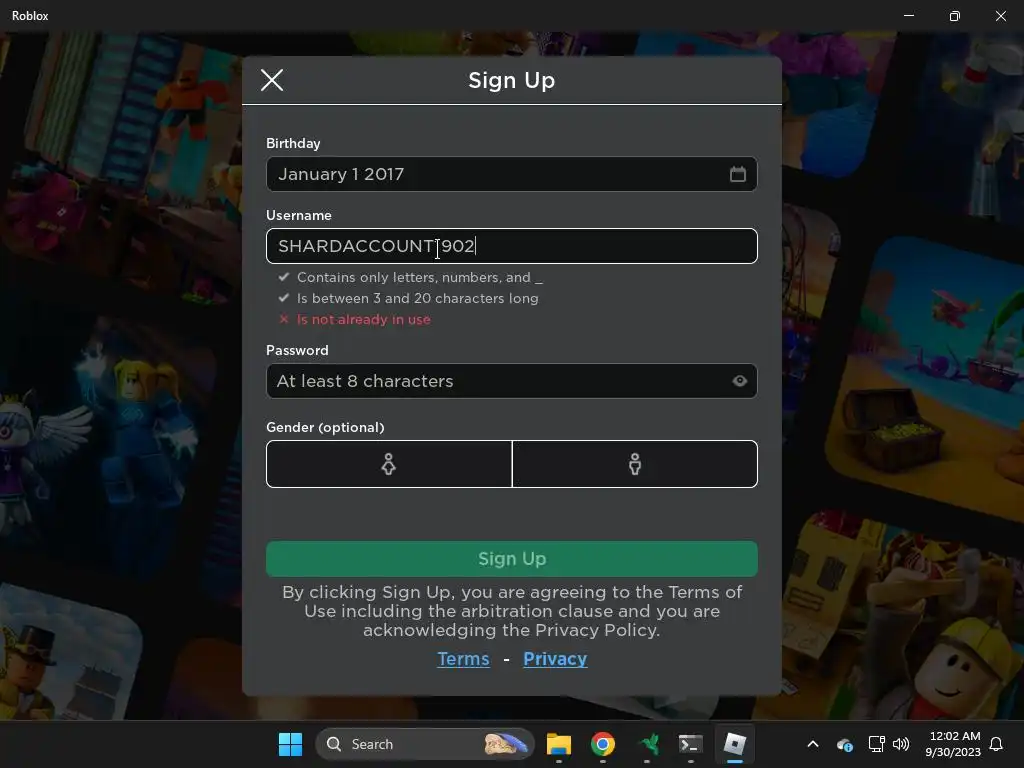Viewport: 1024px width, 768px height.
Task: Click 'Is not already in use' error text
Action: [x=364, y=319]
